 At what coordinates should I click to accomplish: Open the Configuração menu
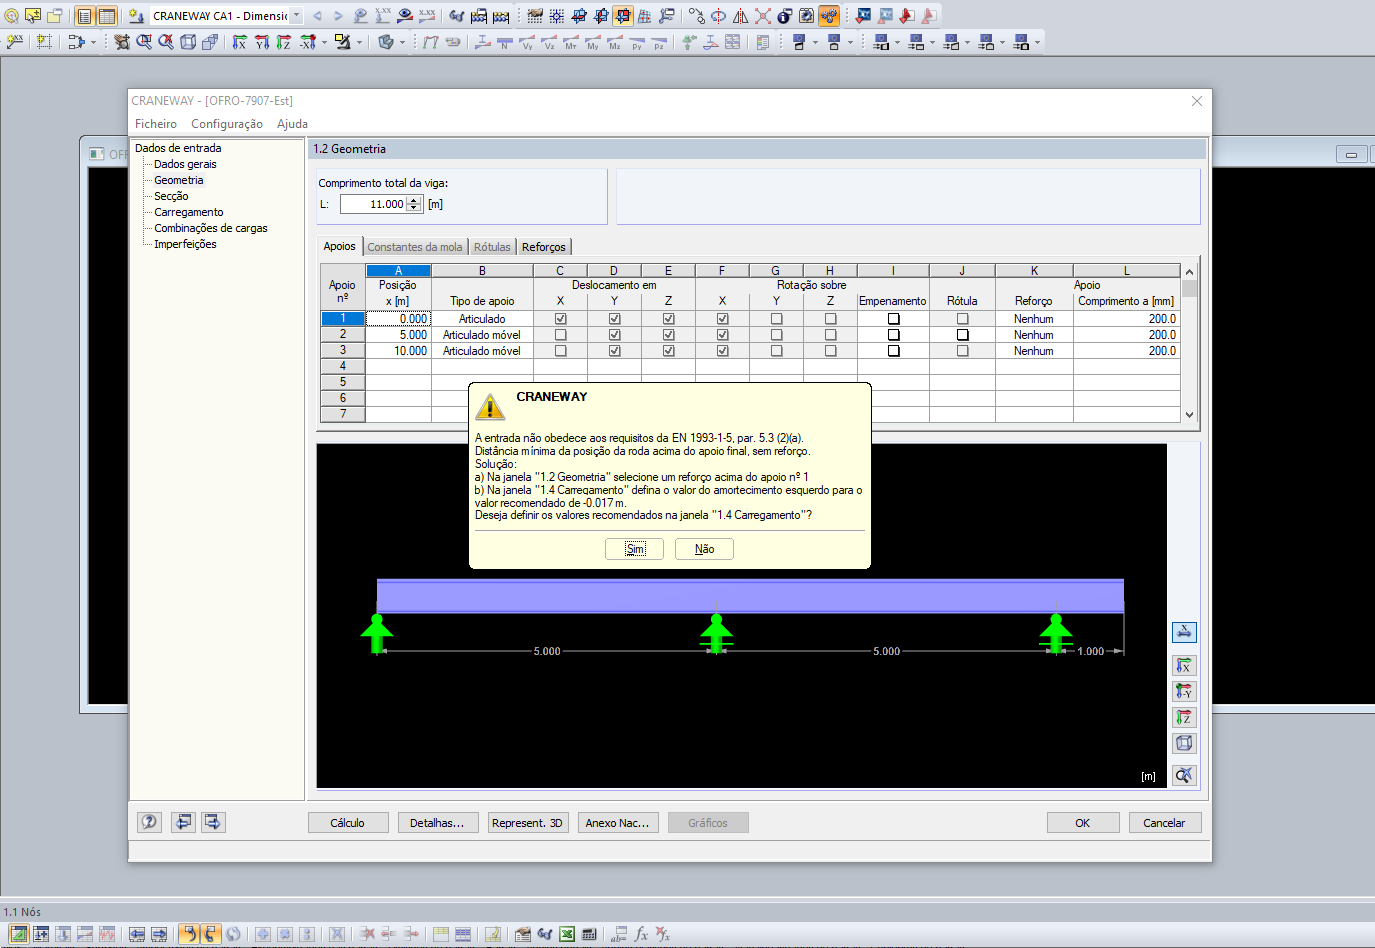227,124
